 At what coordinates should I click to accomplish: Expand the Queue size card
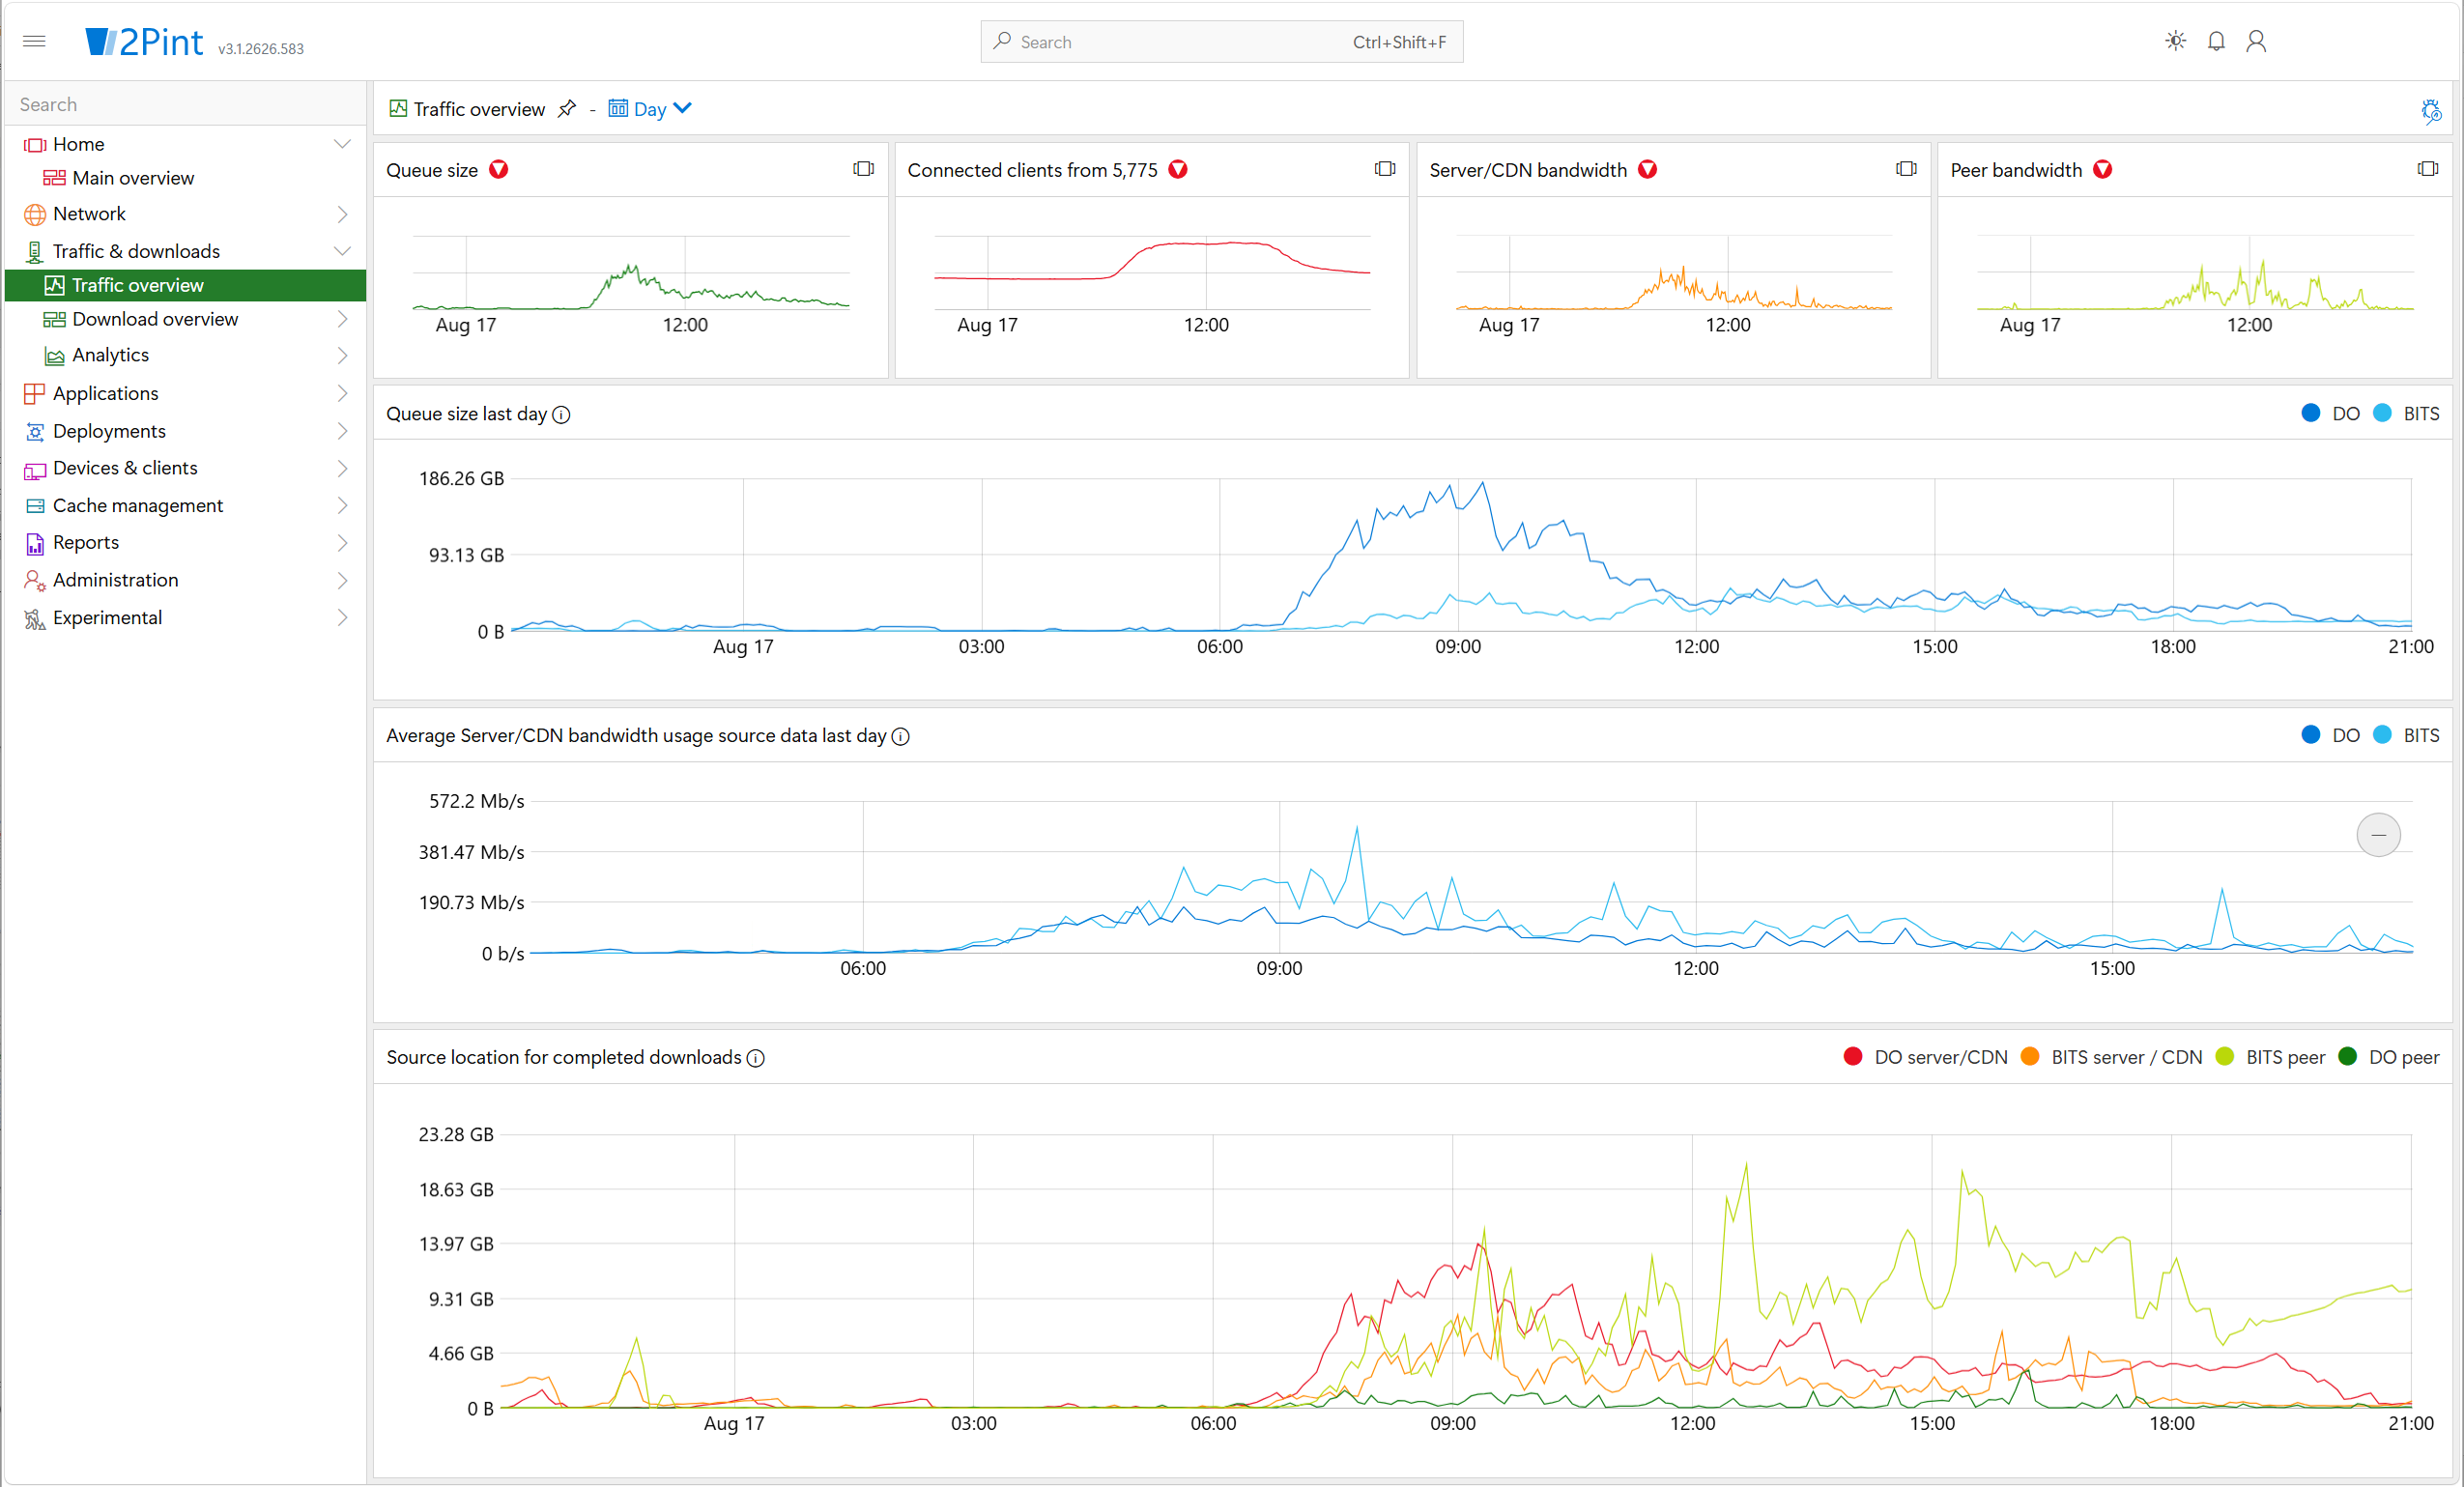click(863, 169)
